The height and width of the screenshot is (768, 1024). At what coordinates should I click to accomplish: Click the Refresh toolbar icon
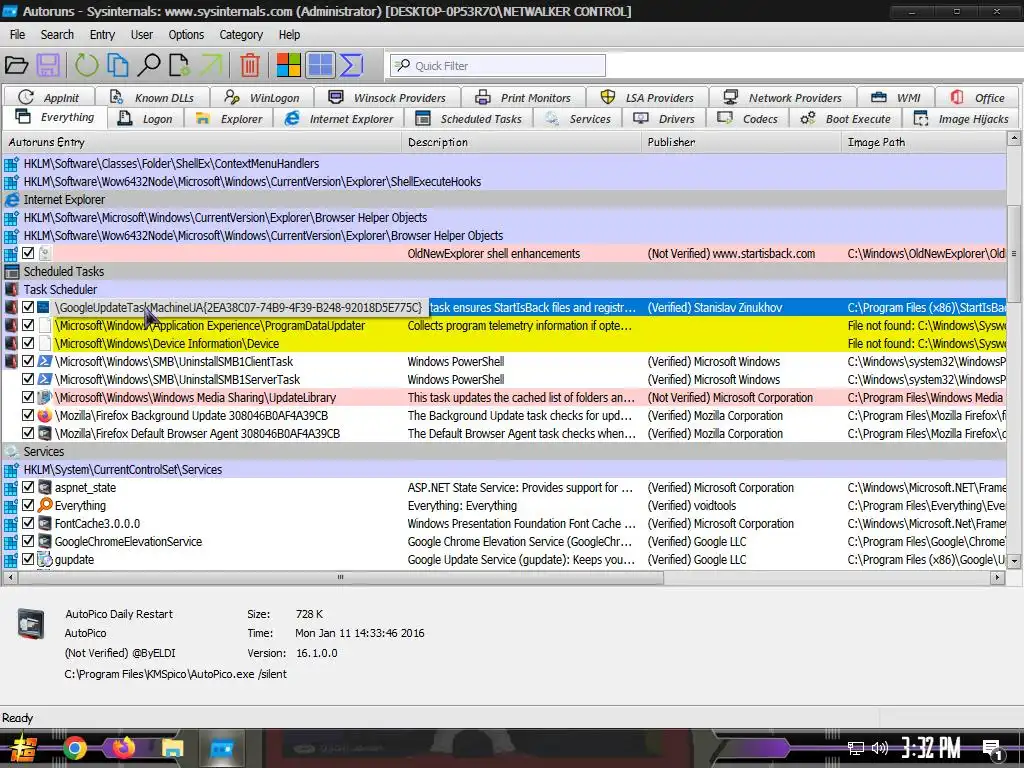pos(86,65)
